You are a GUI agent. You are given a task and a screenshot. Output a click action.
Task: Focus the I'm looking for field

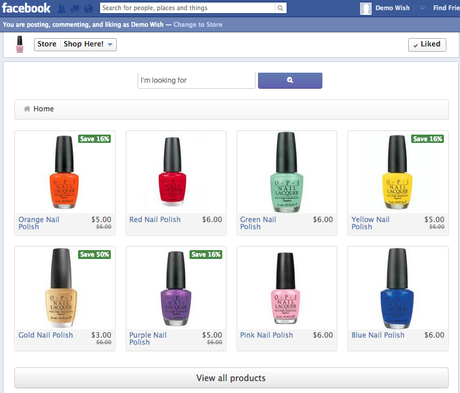tap(197, 80)
